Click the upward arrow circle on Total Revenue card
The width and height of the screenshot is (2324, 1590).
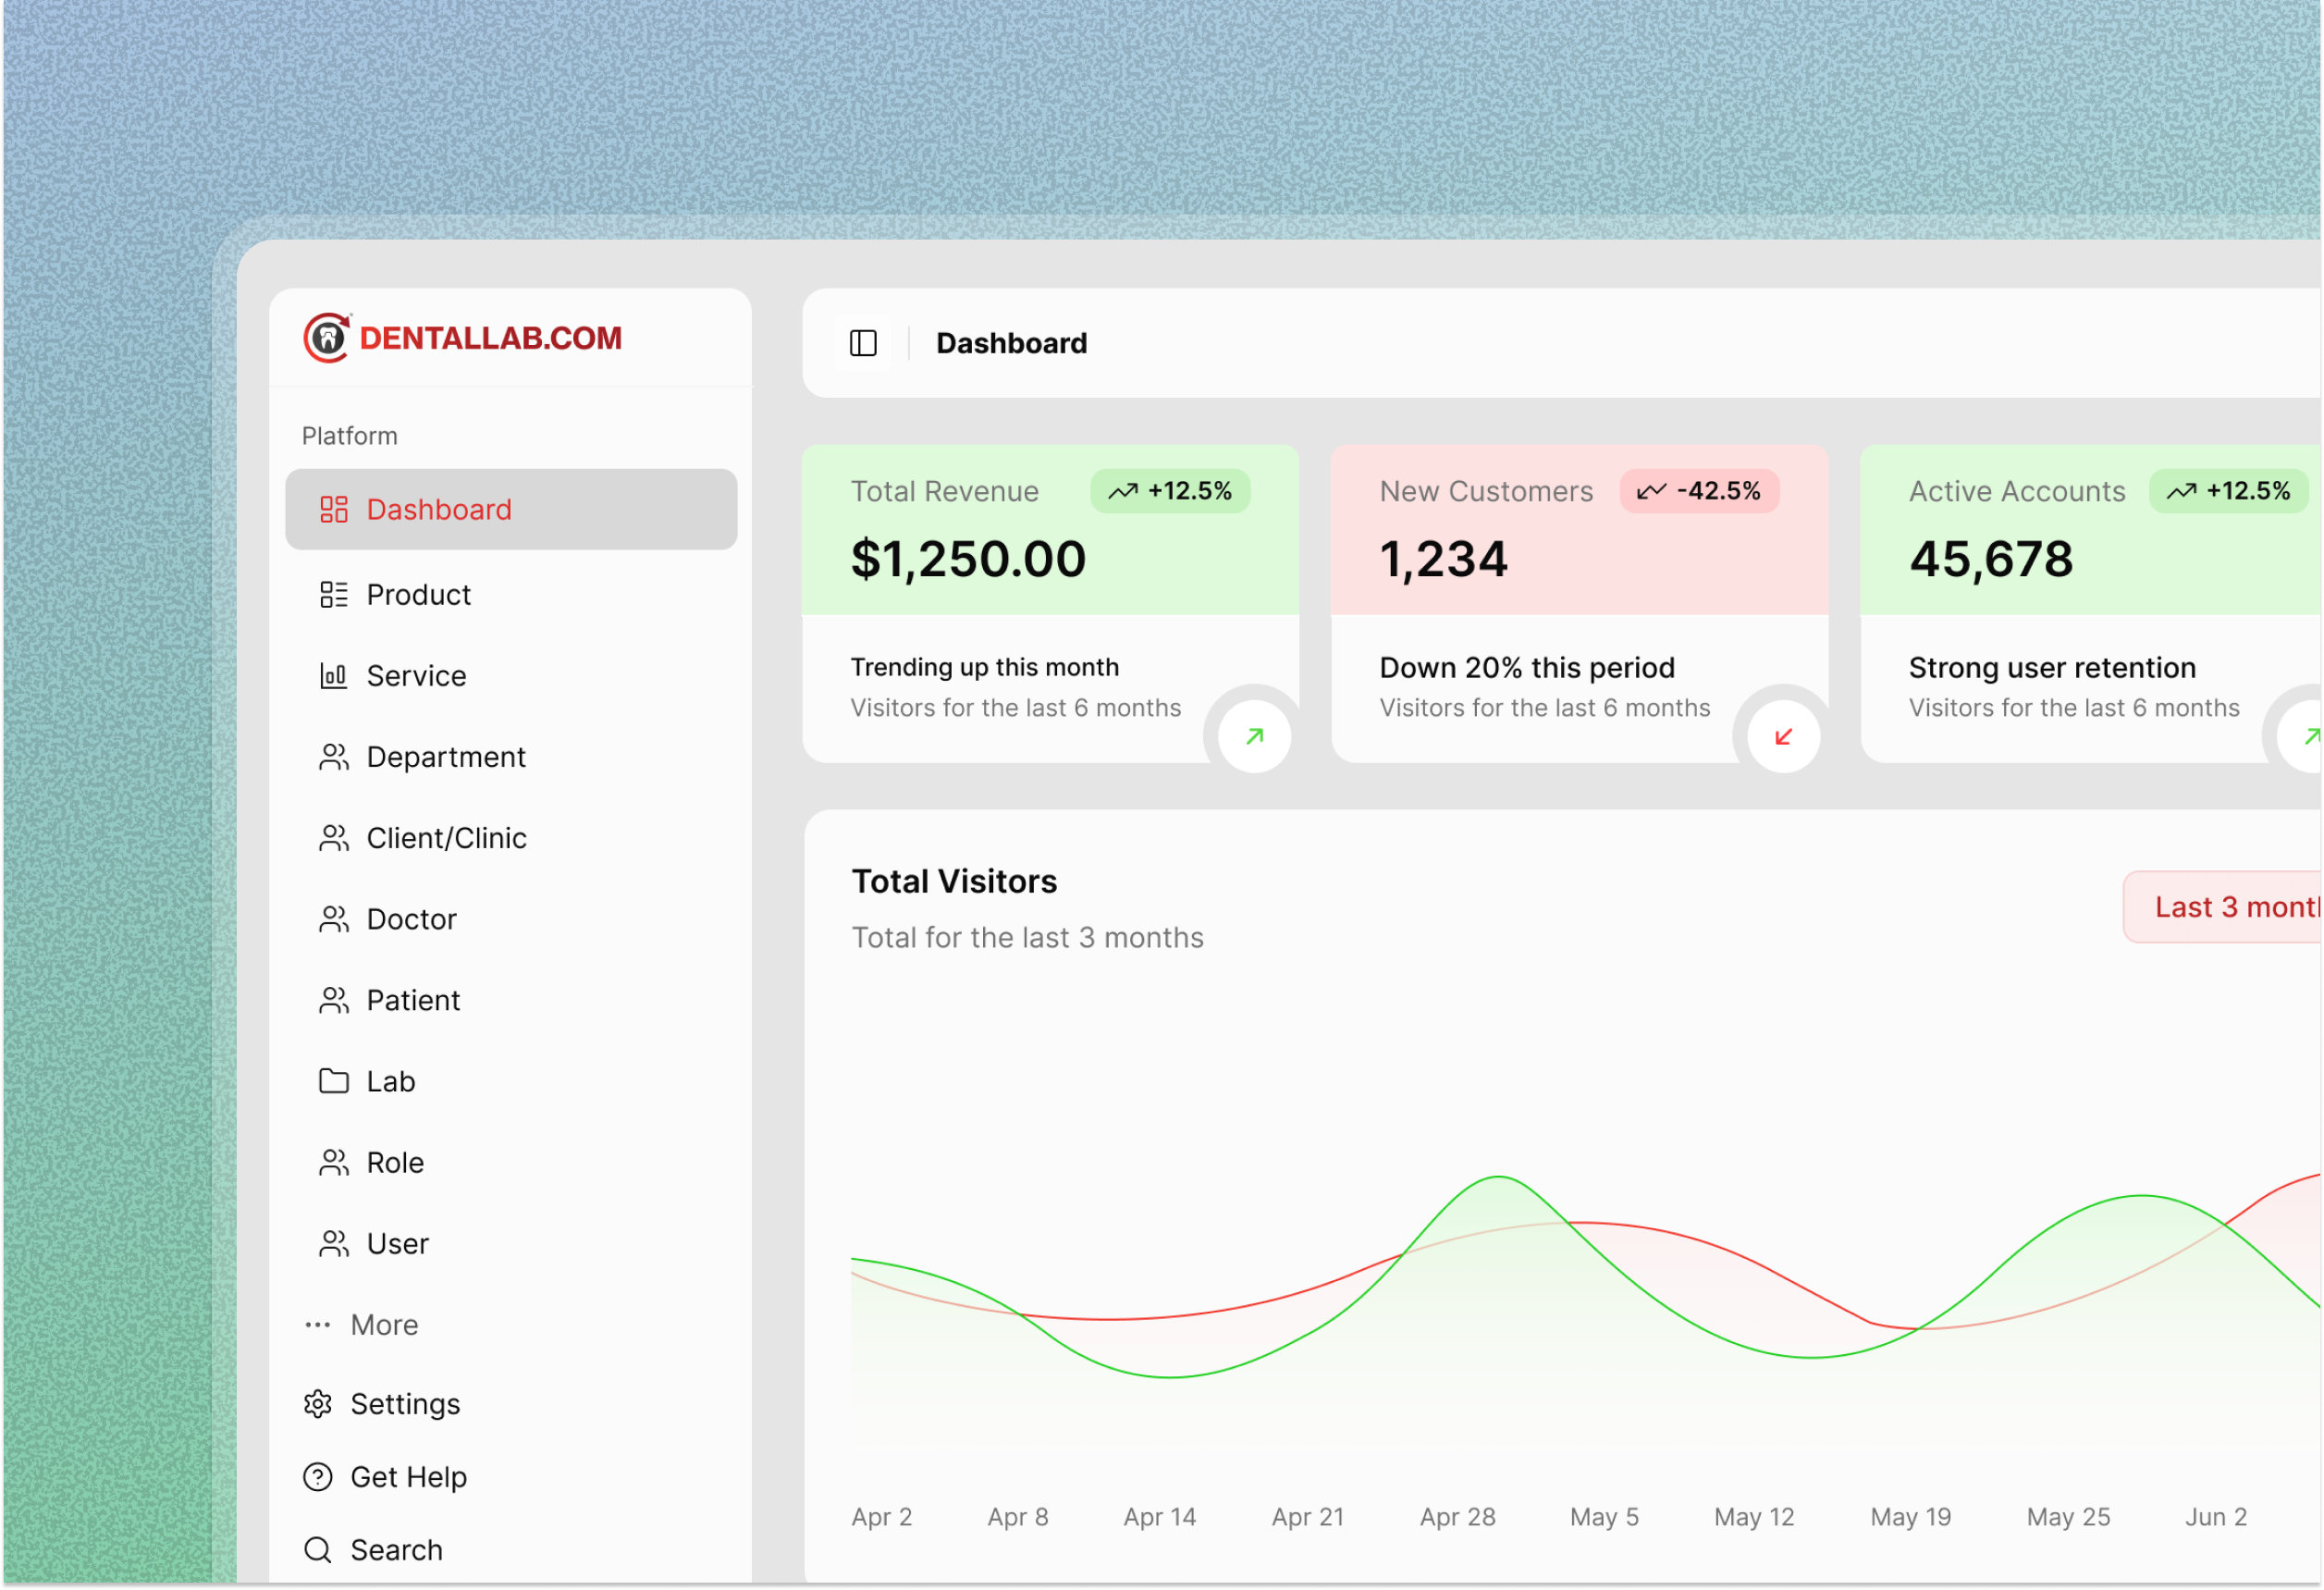[1252, 736]
